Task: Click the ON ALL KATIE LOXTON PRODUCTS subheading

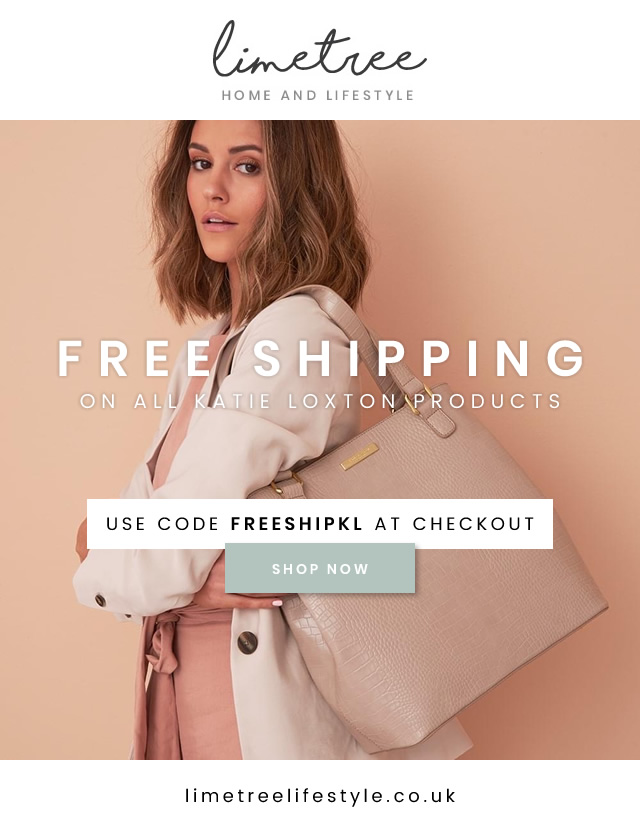Action: pyautogui.click(x=320, y=401)
